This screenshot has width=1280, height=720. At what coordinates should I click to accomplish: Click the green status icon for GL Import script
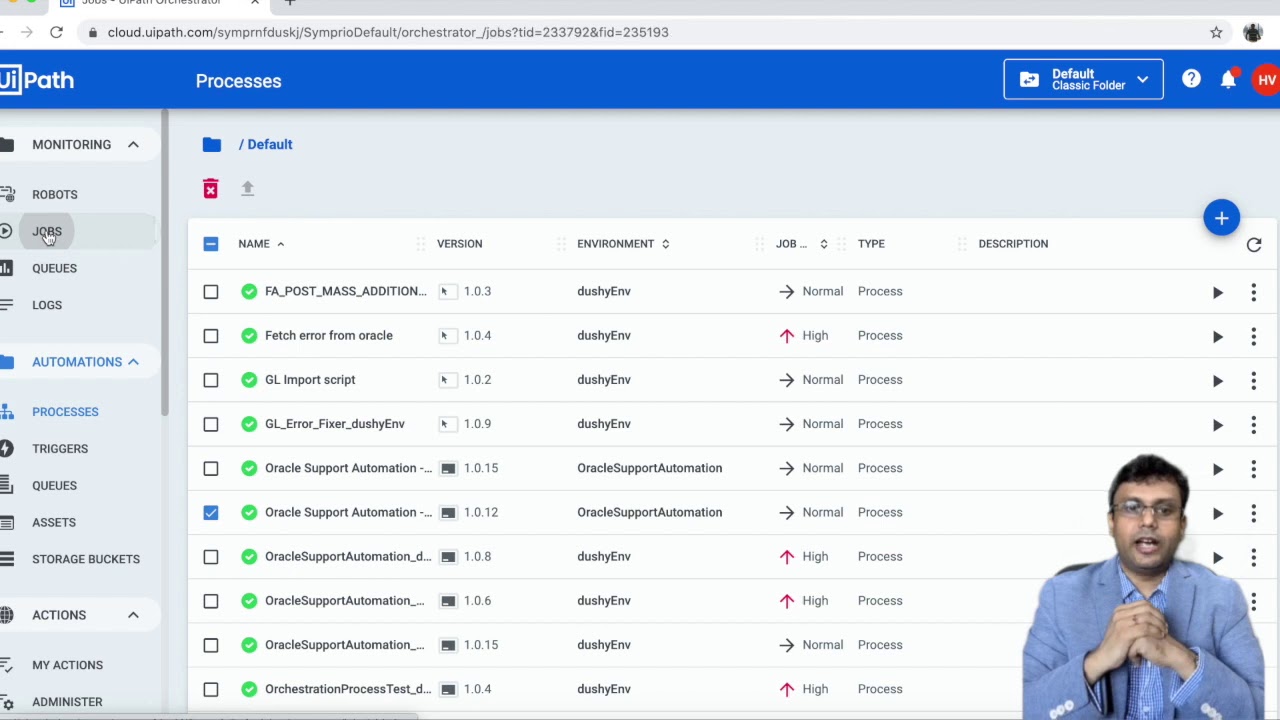coord(249,380)
